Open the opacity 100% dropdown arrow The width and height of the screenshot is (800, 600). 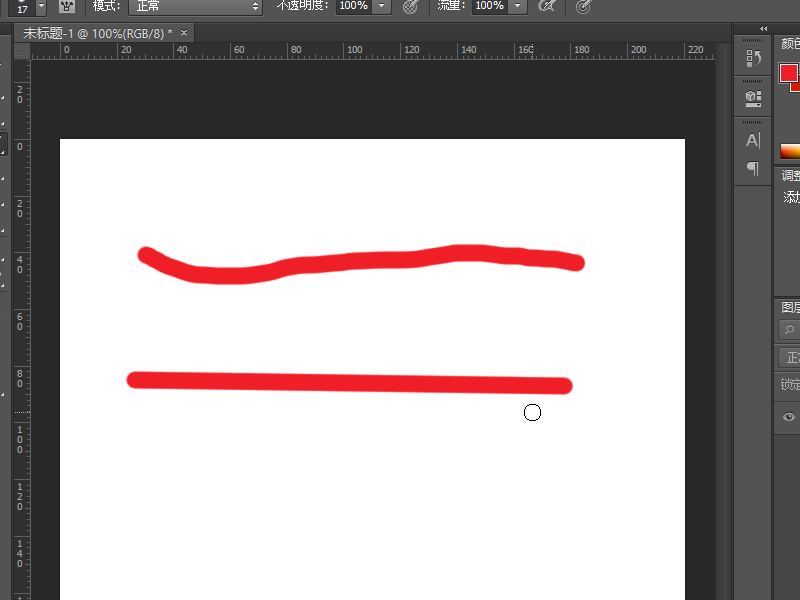(382, 7)
